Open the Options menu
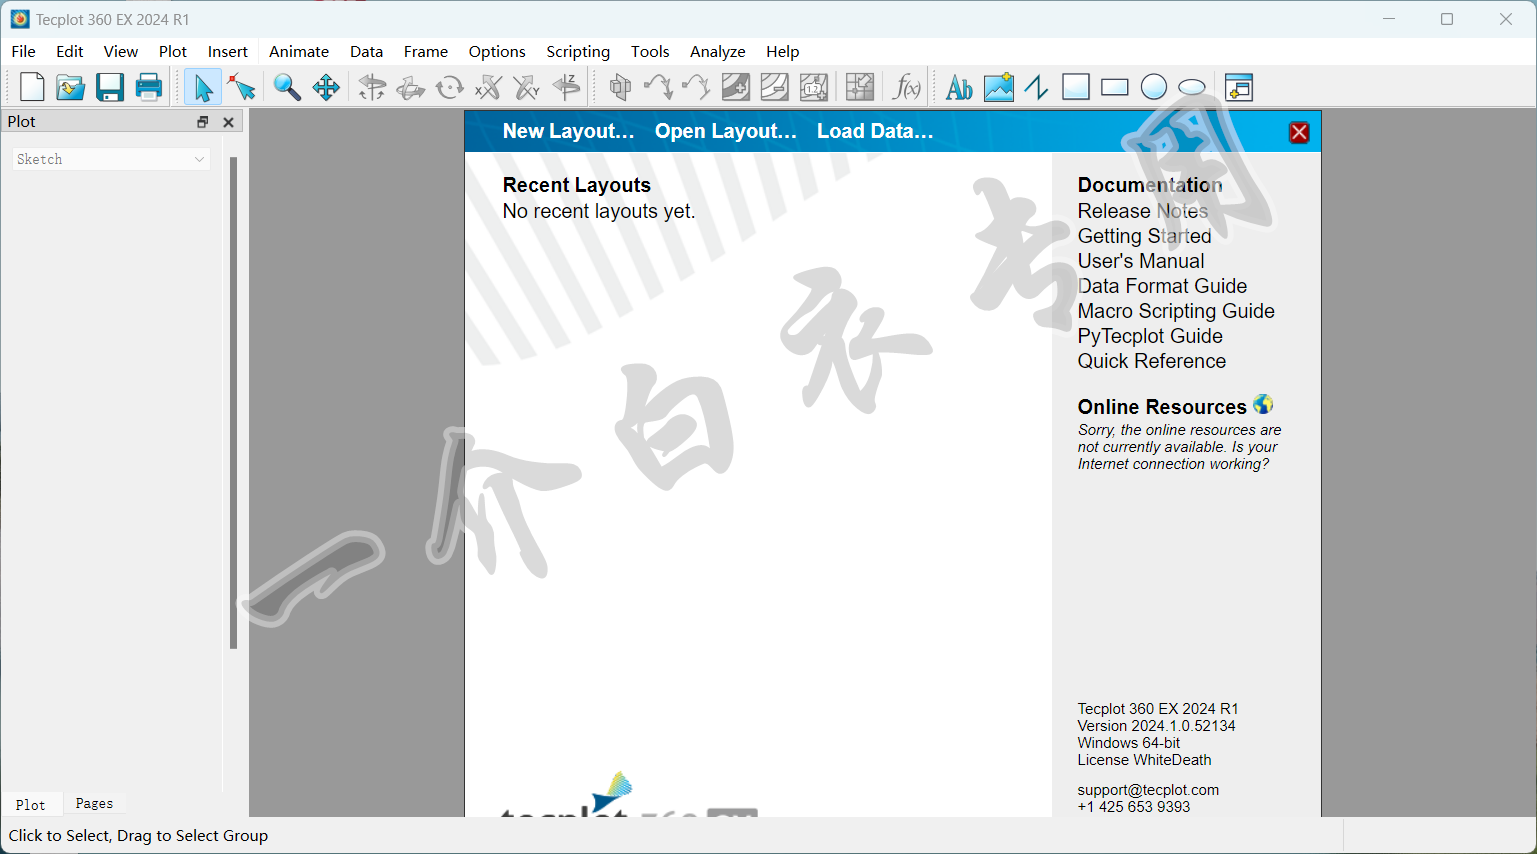This screenshot has height=854, width=1537. click(497, 52)
